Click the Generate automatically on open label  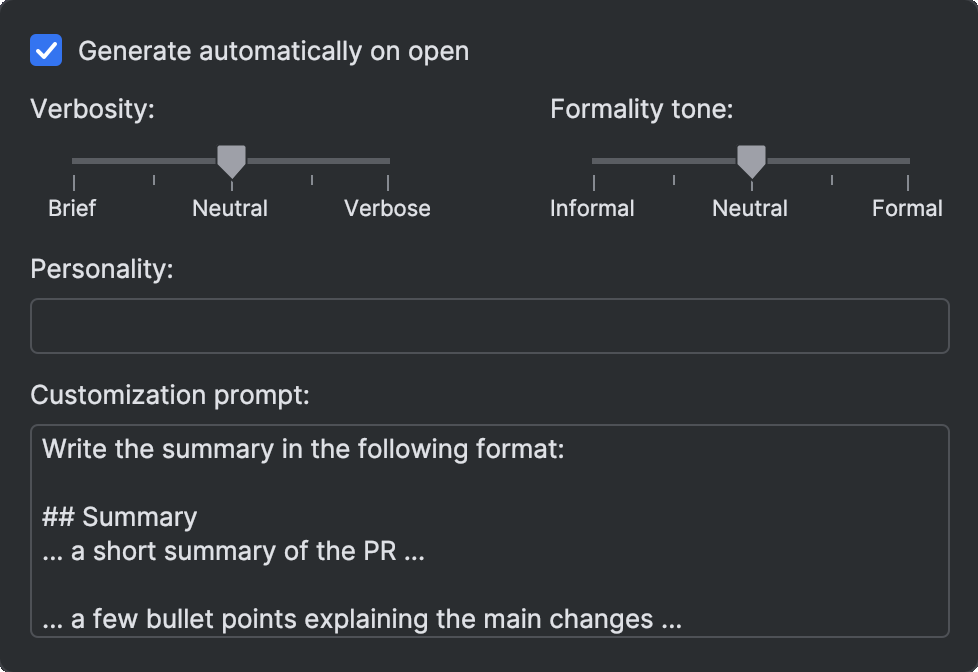tap(274, 50)
